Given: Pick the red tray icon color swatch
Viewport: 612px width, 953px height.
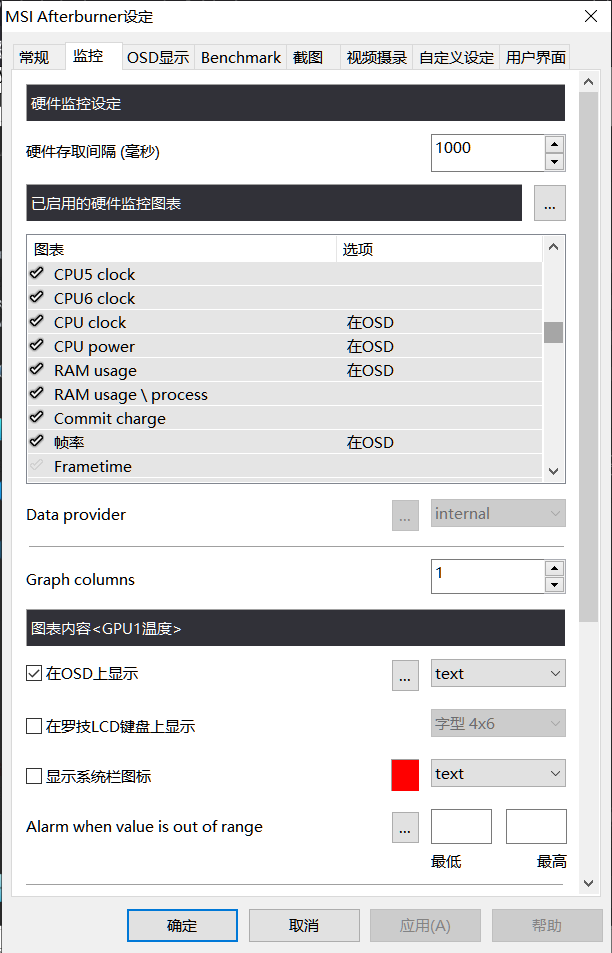Looking at the screenshot, I should point(405,775).
